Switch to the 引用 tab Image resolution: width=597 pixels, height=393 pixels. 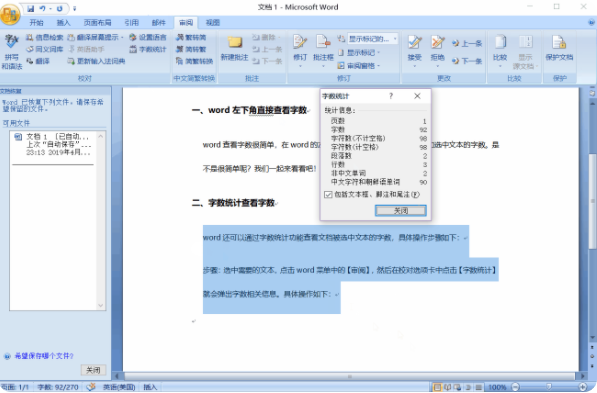(131, 22)
